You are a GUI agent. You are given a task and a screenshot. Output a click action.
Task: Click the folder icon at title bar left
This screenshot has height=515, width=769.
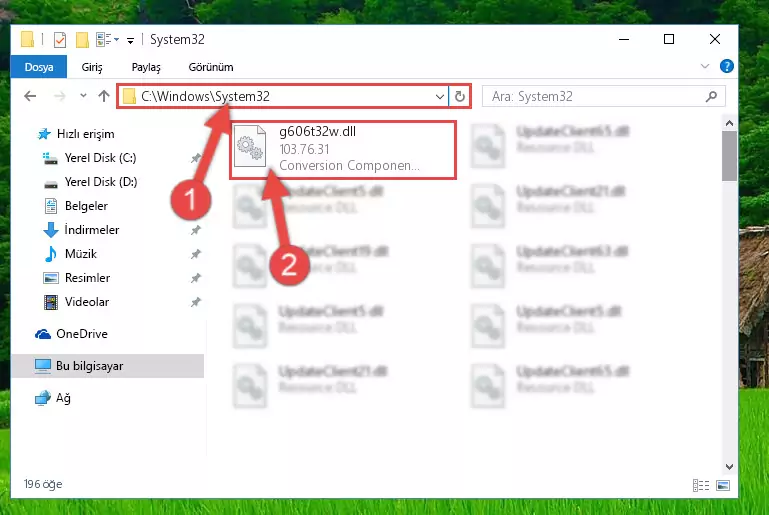tap(27, 40)
